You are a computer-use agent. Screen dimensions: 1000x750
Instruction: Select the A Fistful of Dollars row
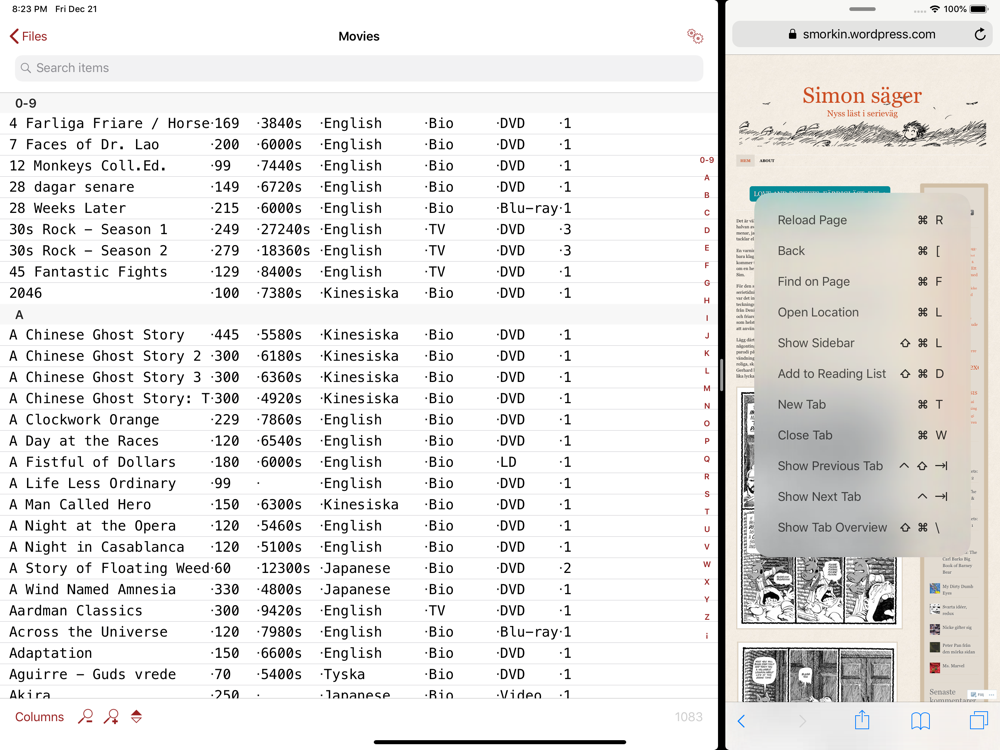[359, 462]
